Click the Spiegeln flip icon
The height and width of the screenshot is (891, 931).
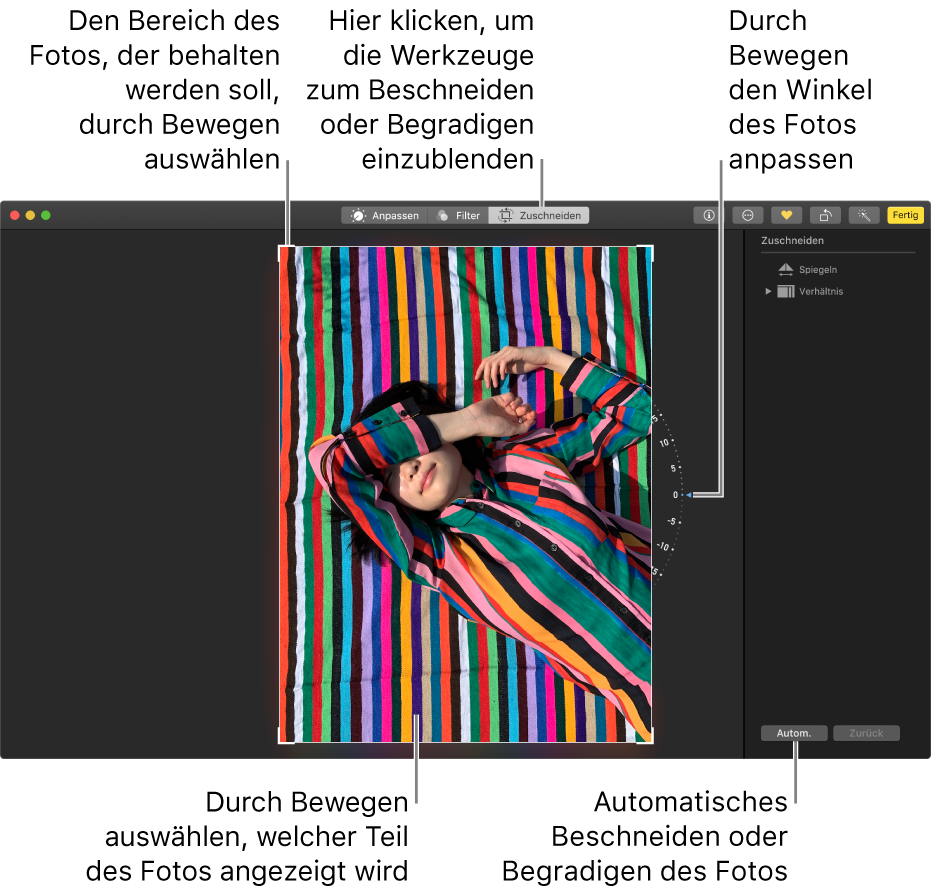click(786, 269)
